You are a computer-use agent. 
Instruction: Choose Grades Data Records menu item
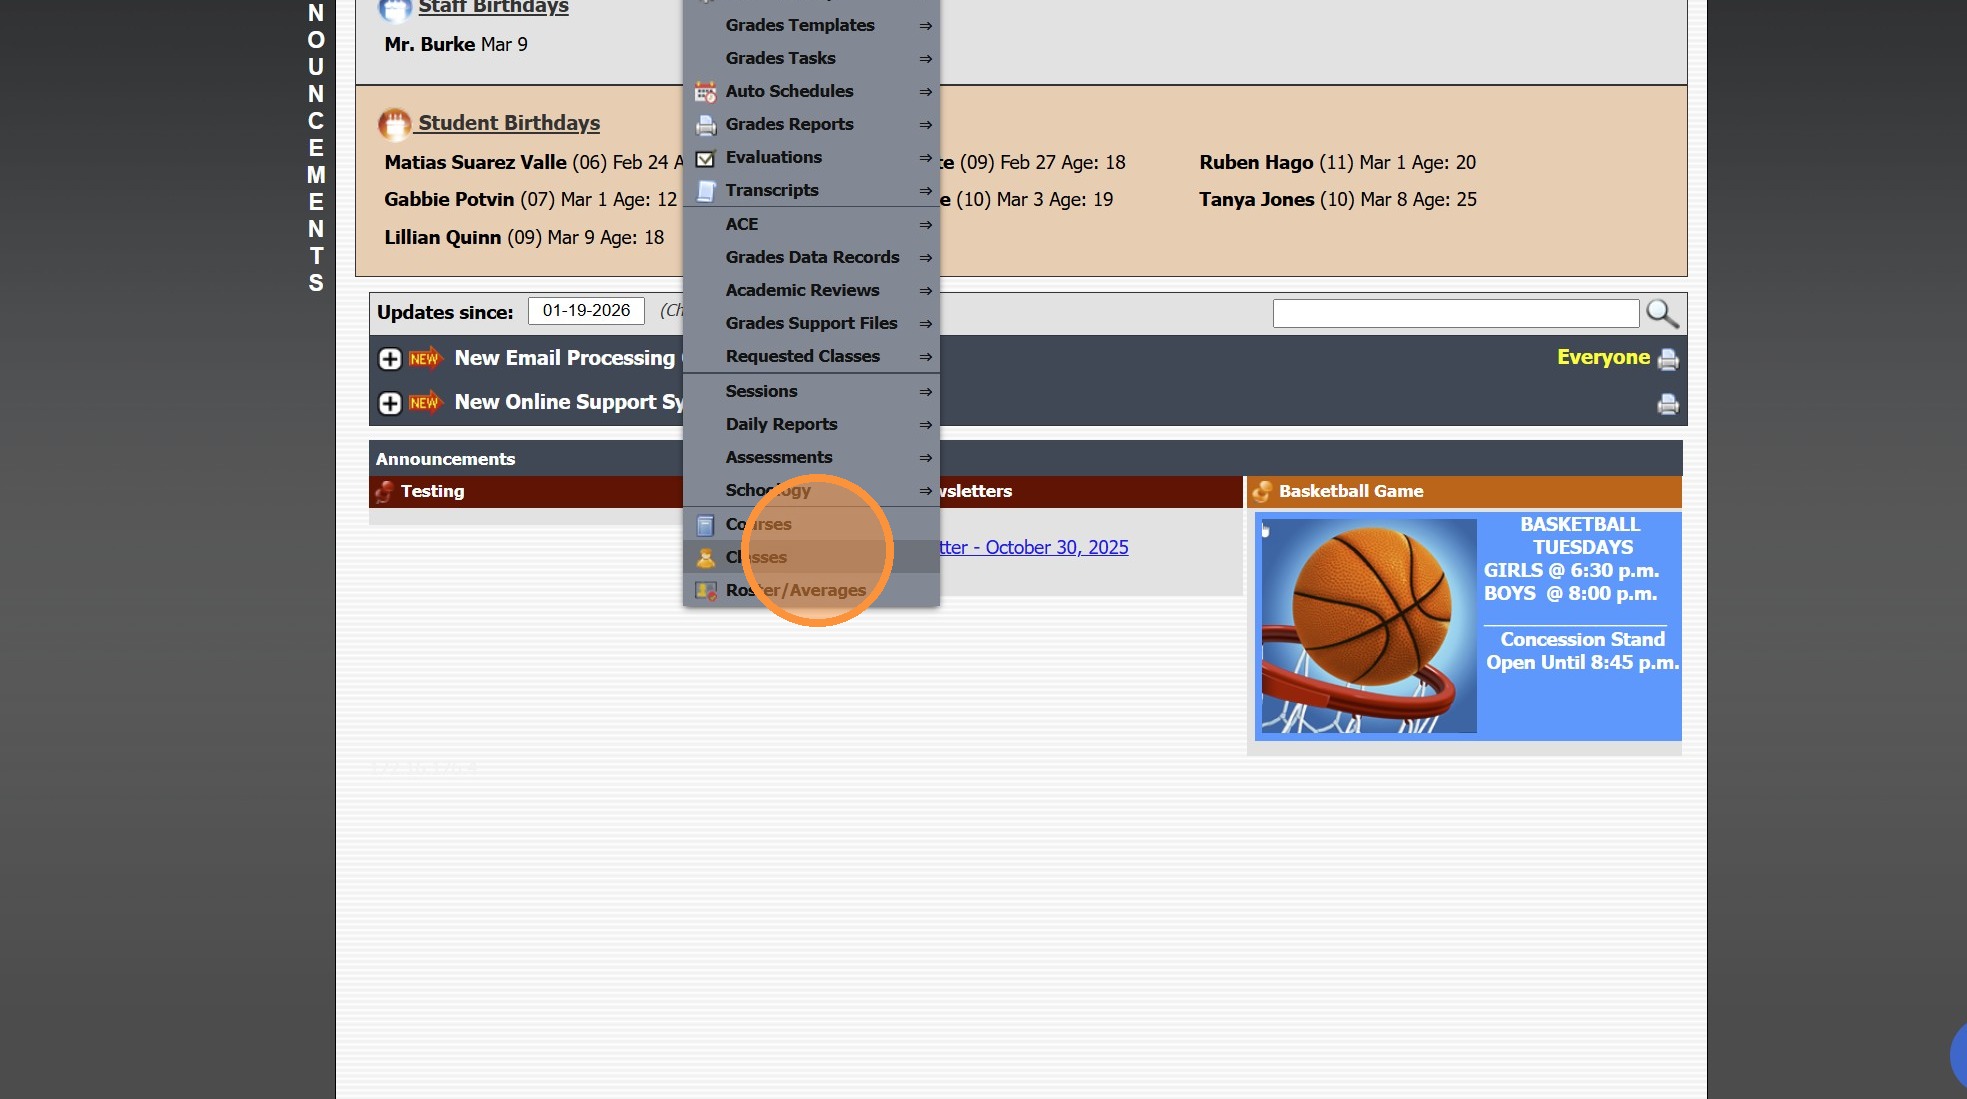tap(812, 257)
